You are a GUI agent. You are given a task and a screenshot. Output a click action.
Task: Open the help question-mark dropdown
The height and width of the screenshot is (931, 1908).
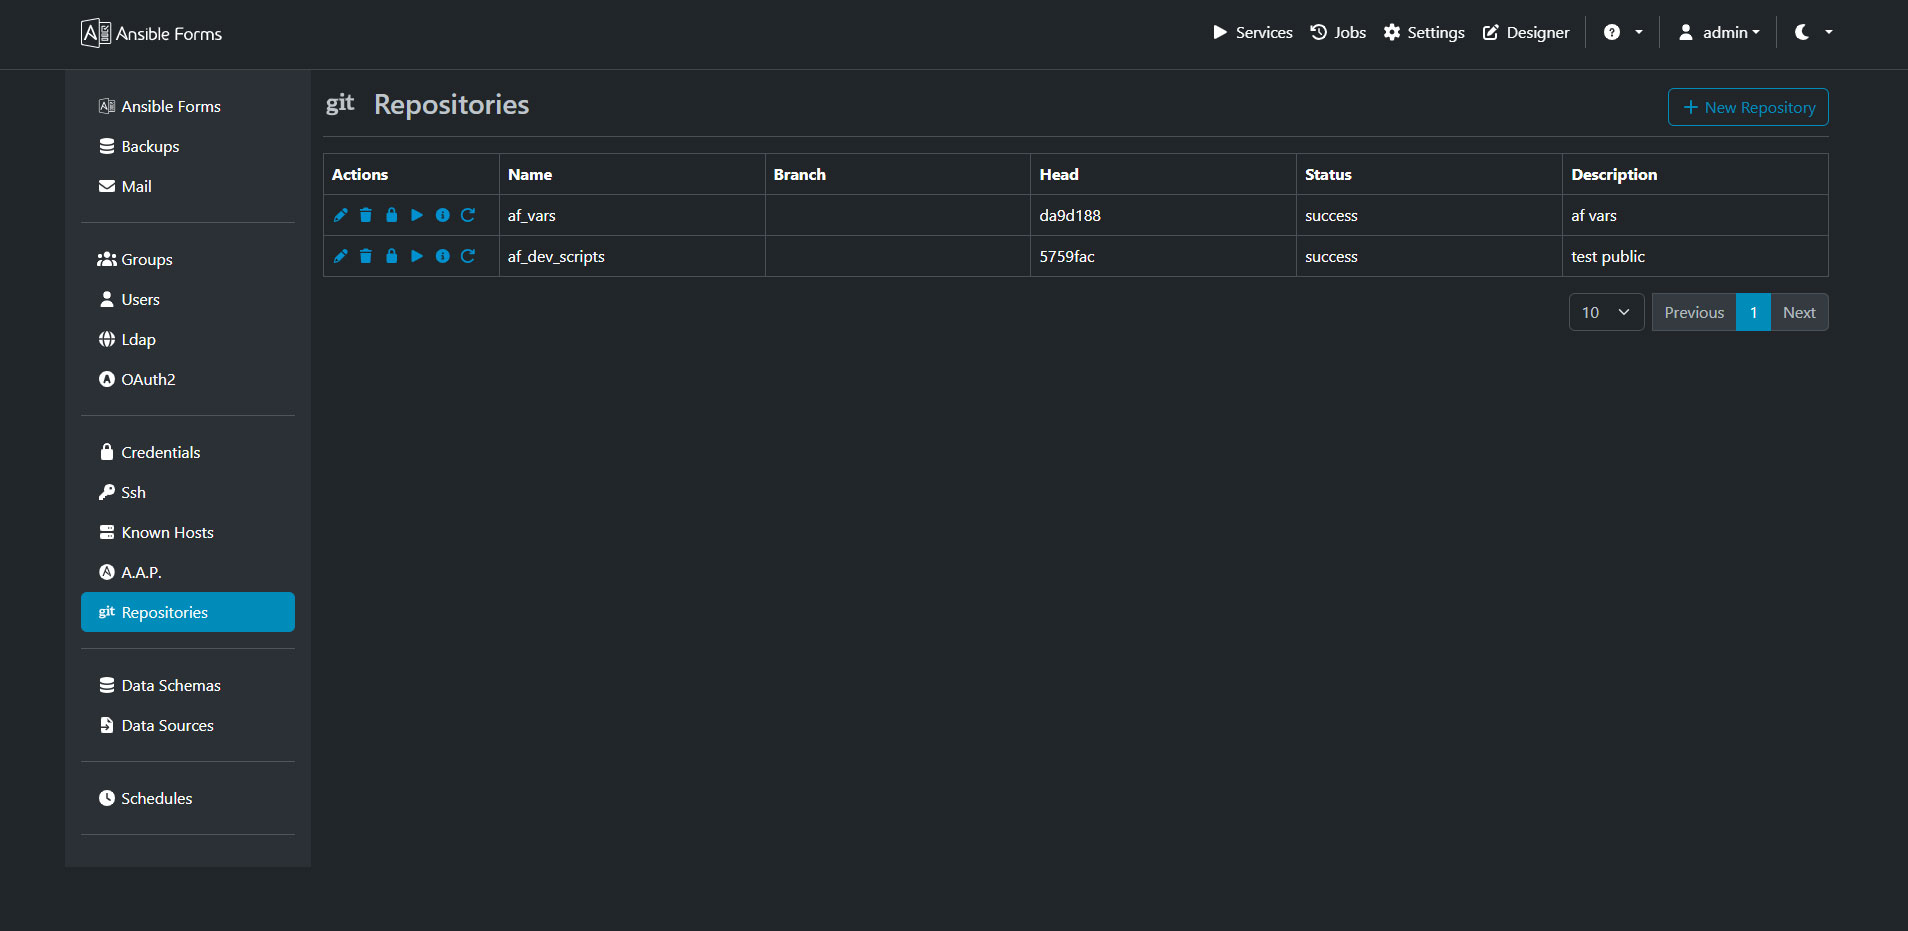(1622, 32)
